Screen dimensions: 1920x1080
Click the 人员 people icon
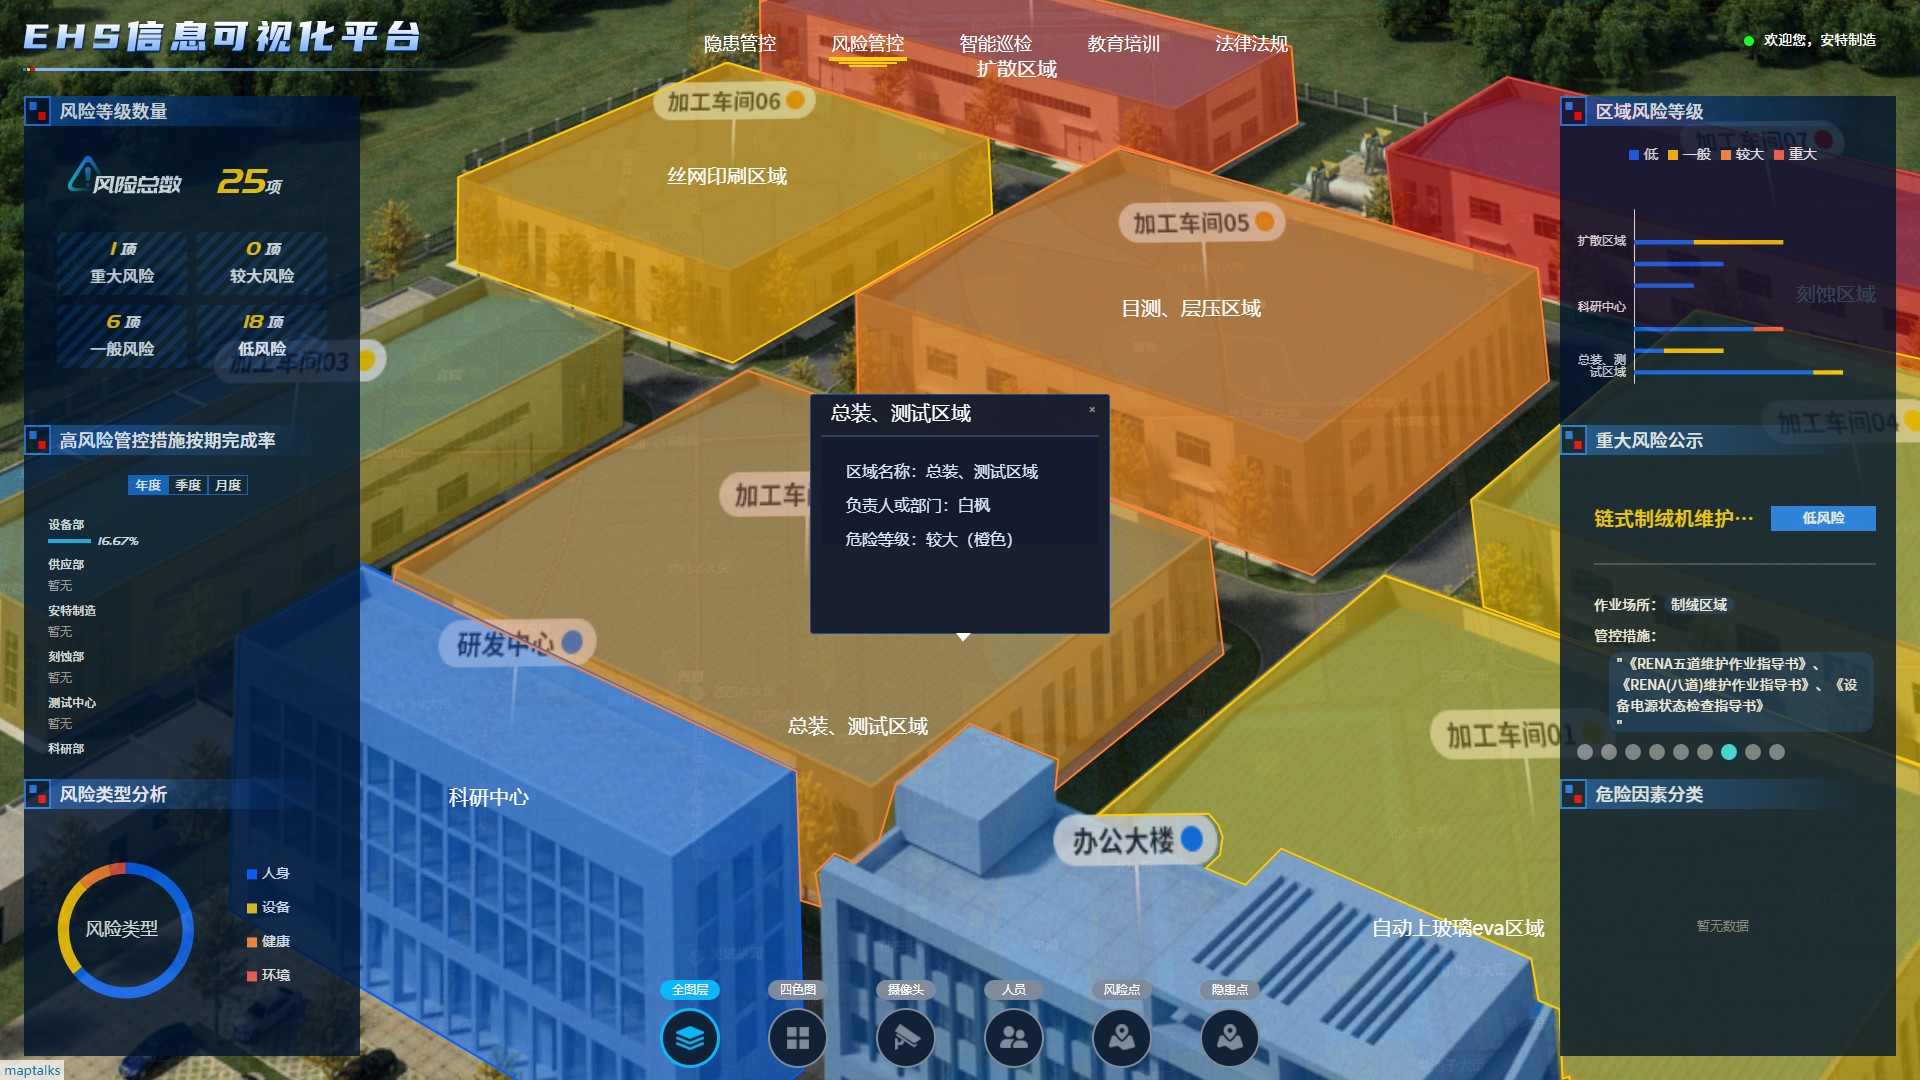point(1014,1038)
